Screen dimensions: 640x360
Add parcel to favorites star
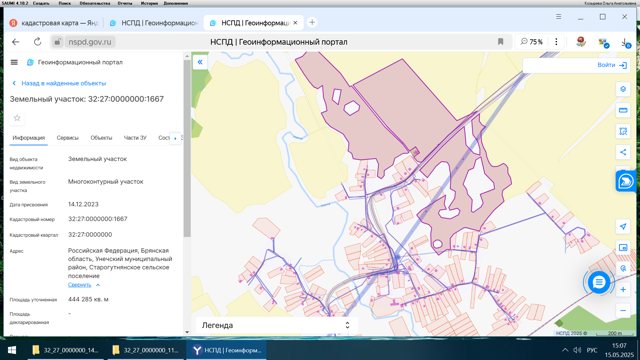click(x=17, y=118)
